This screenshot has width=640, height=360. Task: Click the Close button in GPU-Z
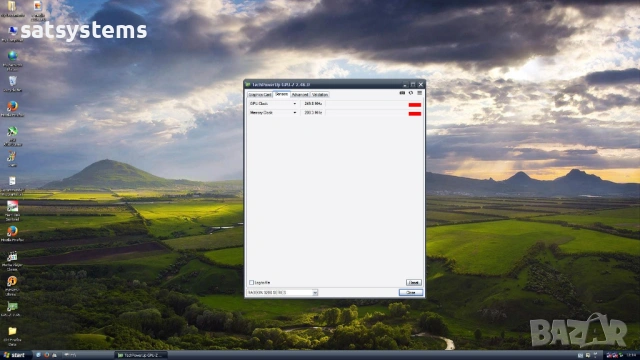411,292
